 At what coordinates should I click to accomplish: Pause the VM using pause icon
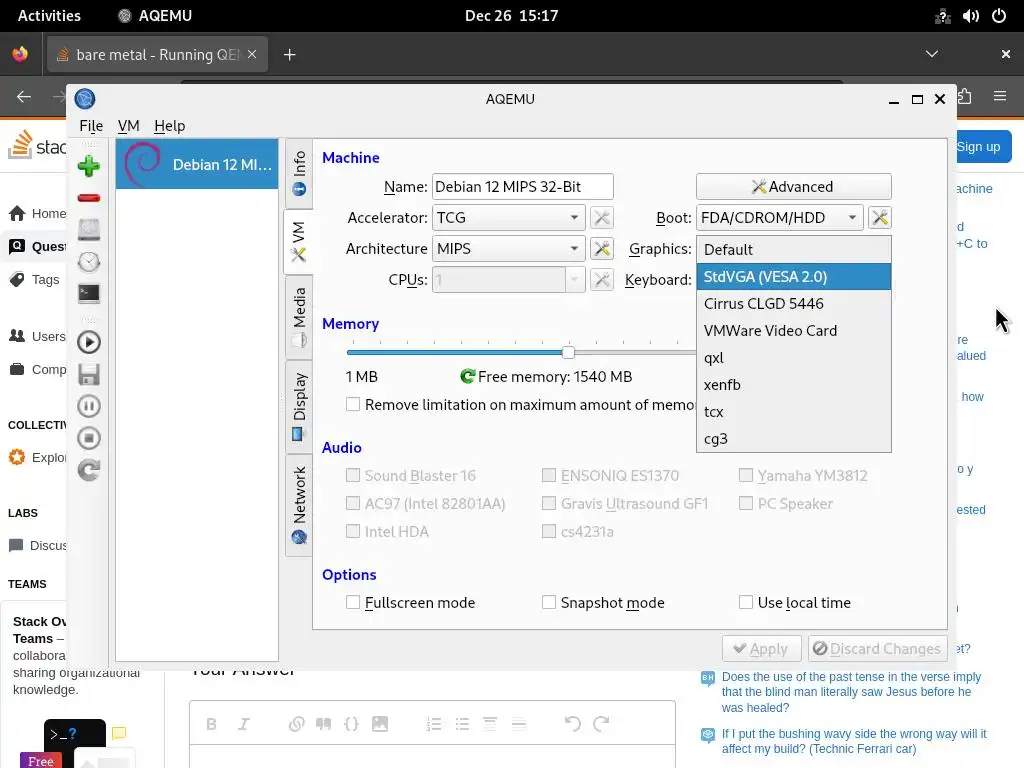(x=89, y=406)
